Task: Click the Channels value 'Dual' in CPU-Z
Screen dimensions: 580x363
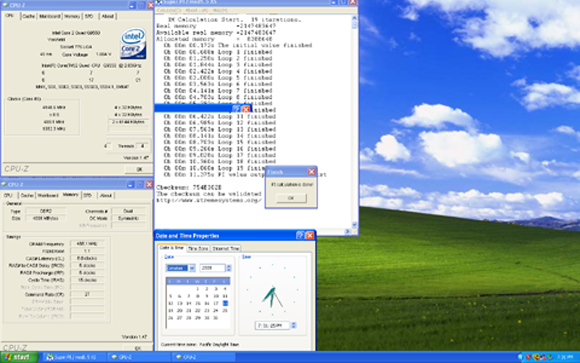Action: (128, 211)
